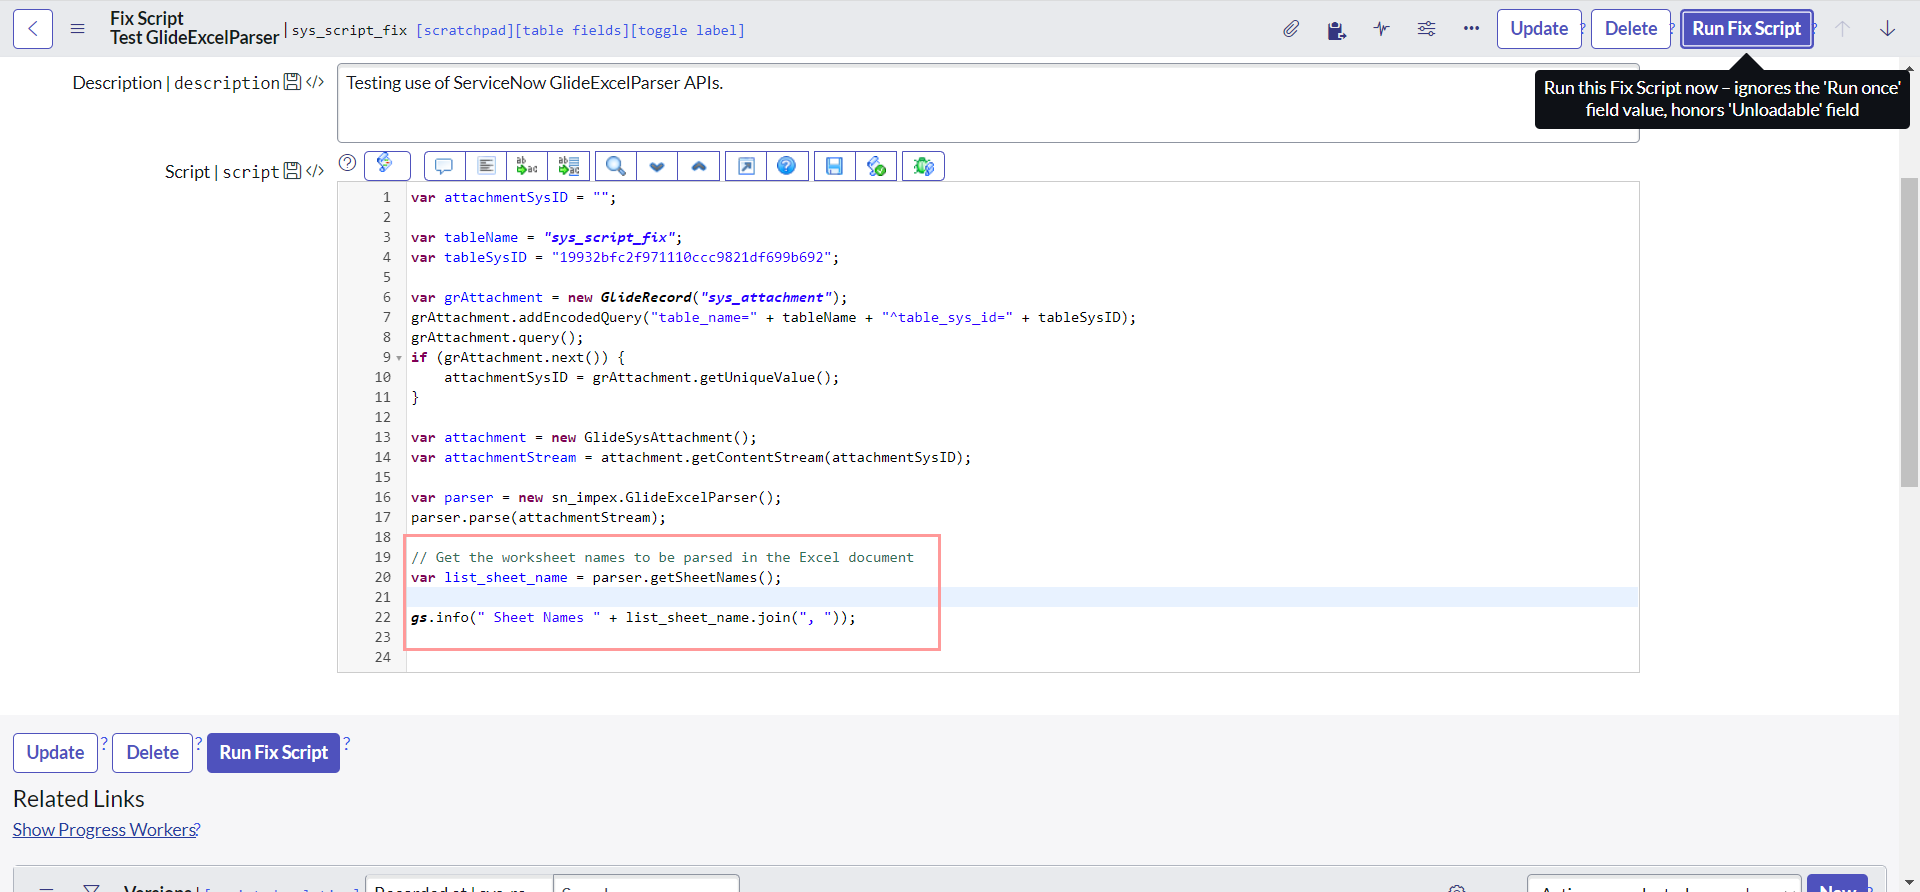Viewport: 1920px width, 892px height.
Task: Click the find previous up chevron
Action: pyautogui.click(x=699, y=166)
